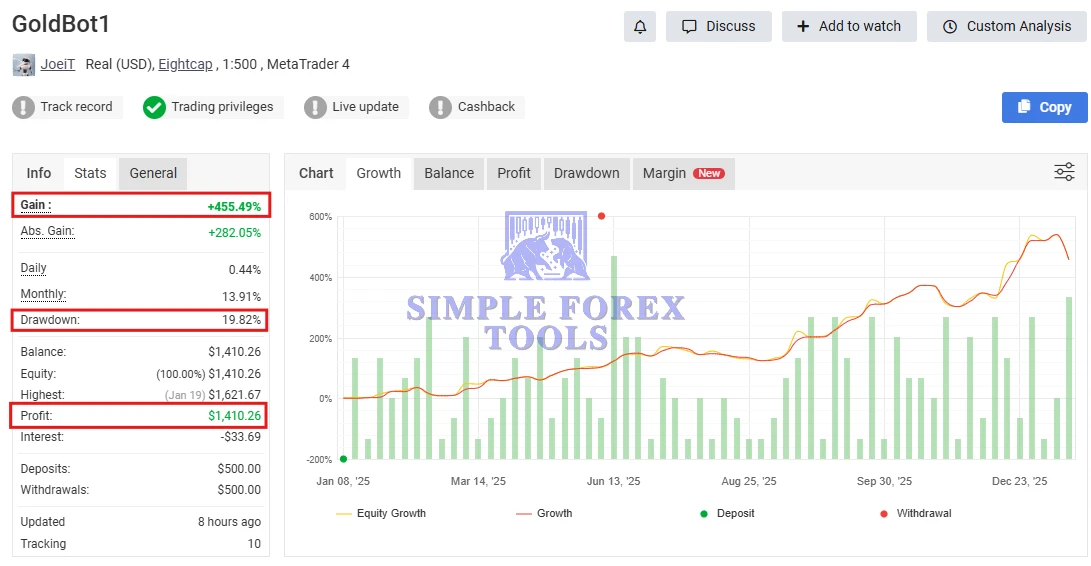Click the Live update status icon
Screen dimensions: 1091x566
tap(315, 107)
